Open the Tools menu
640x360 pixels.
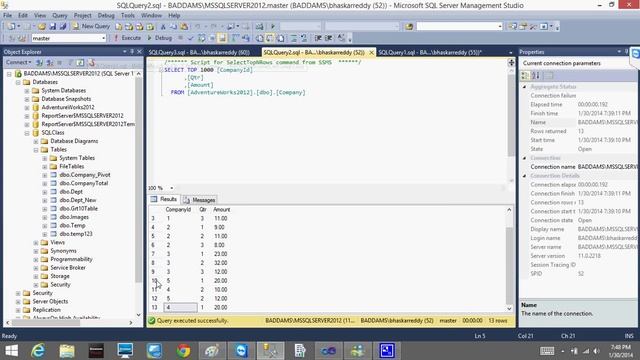(x=128, y=15)
